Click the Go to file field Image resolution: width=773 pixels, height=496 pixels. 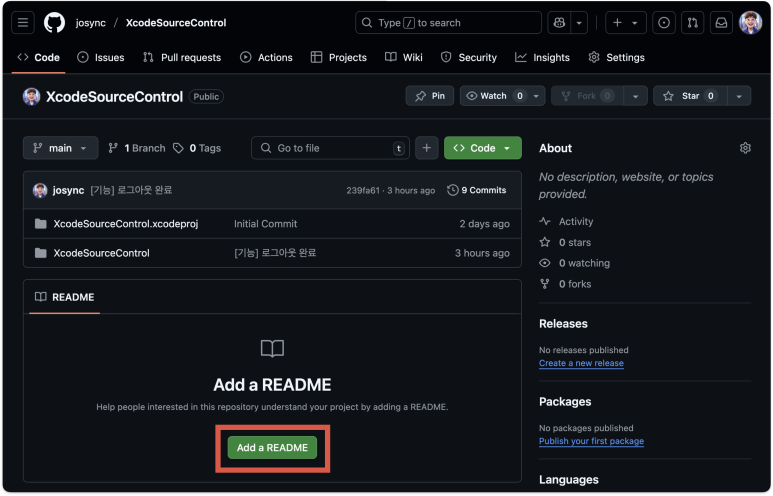tap(330, 148)
